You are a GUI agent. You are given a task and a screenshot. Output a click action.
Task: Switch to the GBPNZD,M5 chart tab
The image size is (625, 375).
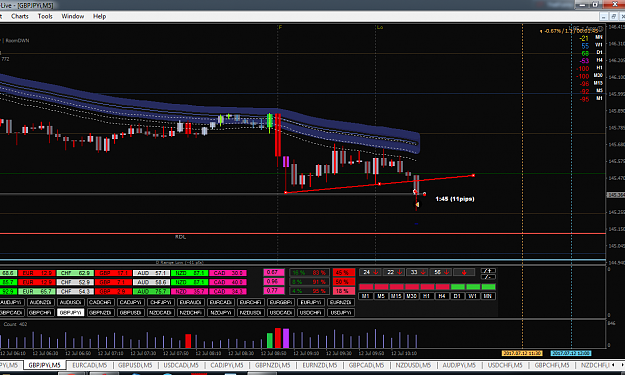click(273, 365)
